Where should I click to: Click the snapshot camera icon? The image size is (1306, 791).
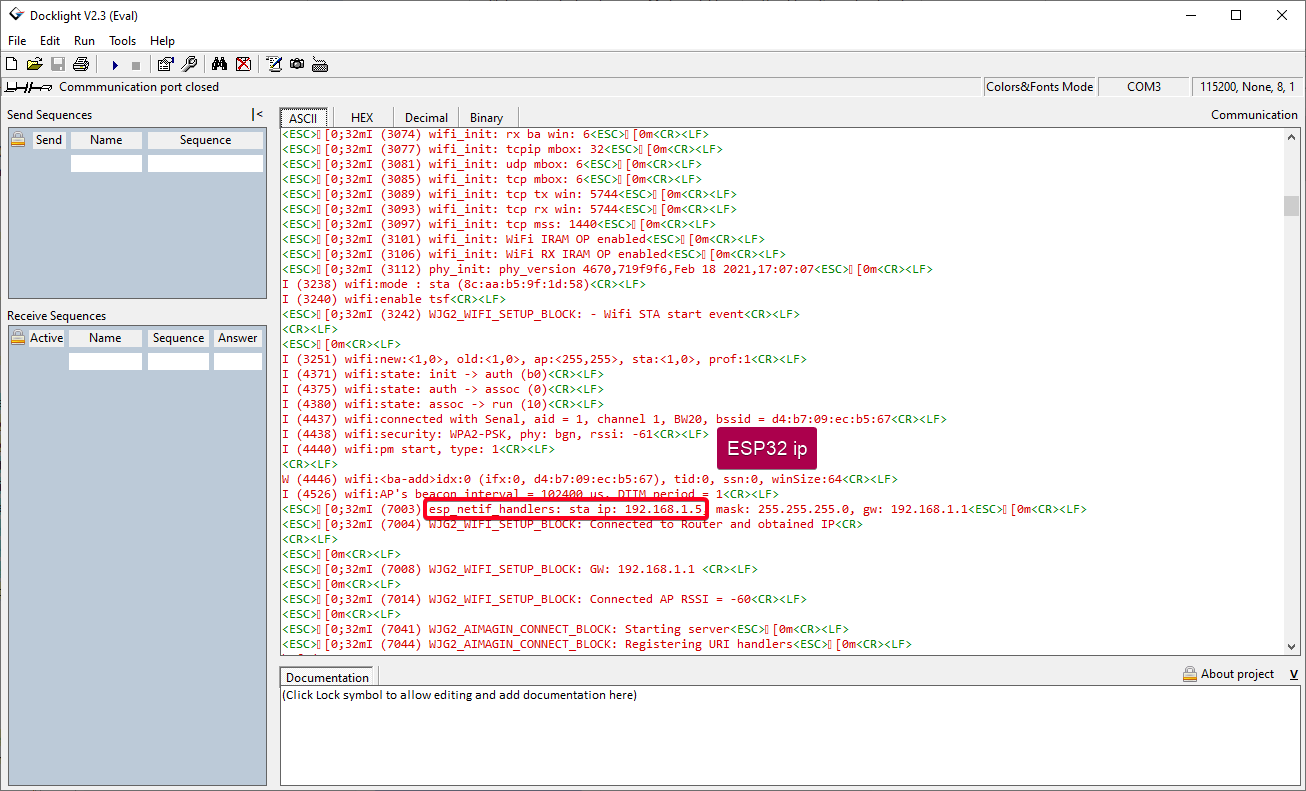(x=297, y=64)
